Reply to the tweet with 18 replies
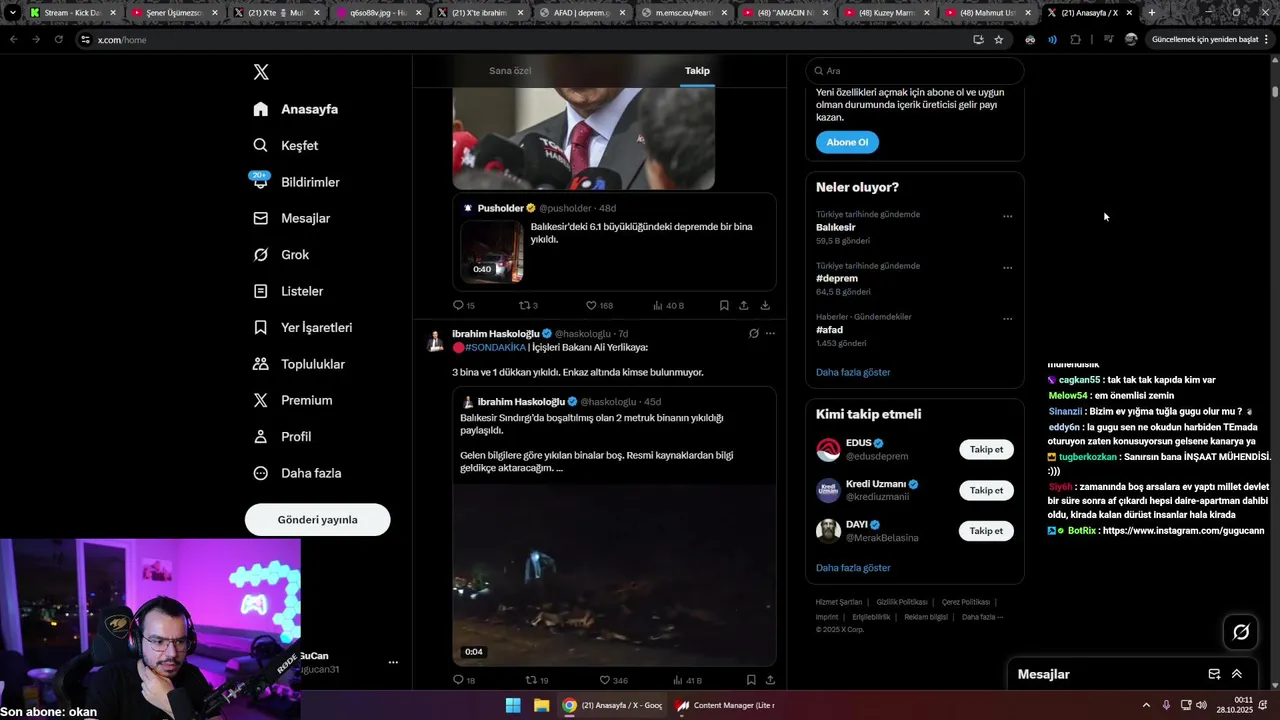 [464, 680]
